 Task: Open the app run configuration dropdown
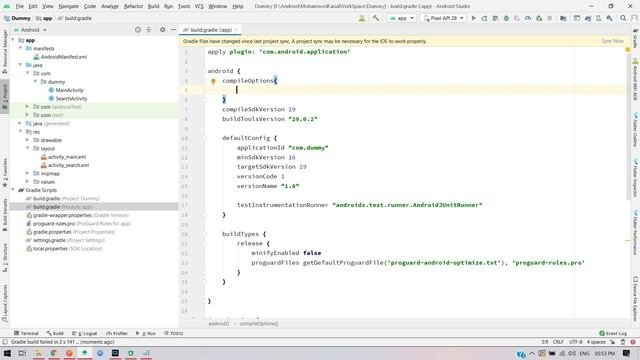pyautogui.click(x=402, y=18)
